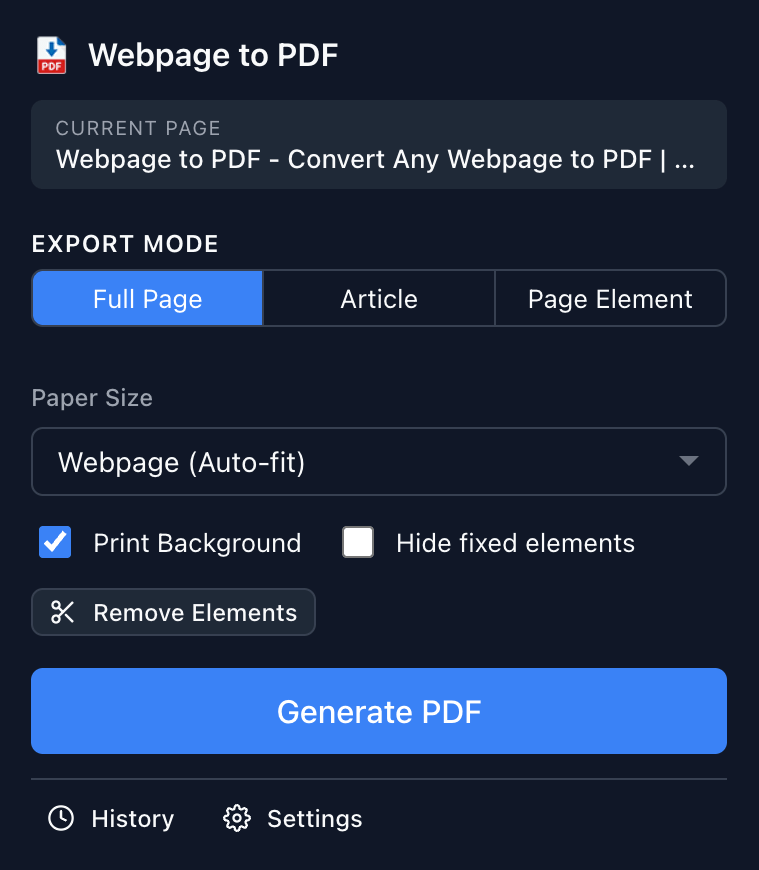Click the Paper Size label
The image size is (759, 870).
(x=91, y=398)
